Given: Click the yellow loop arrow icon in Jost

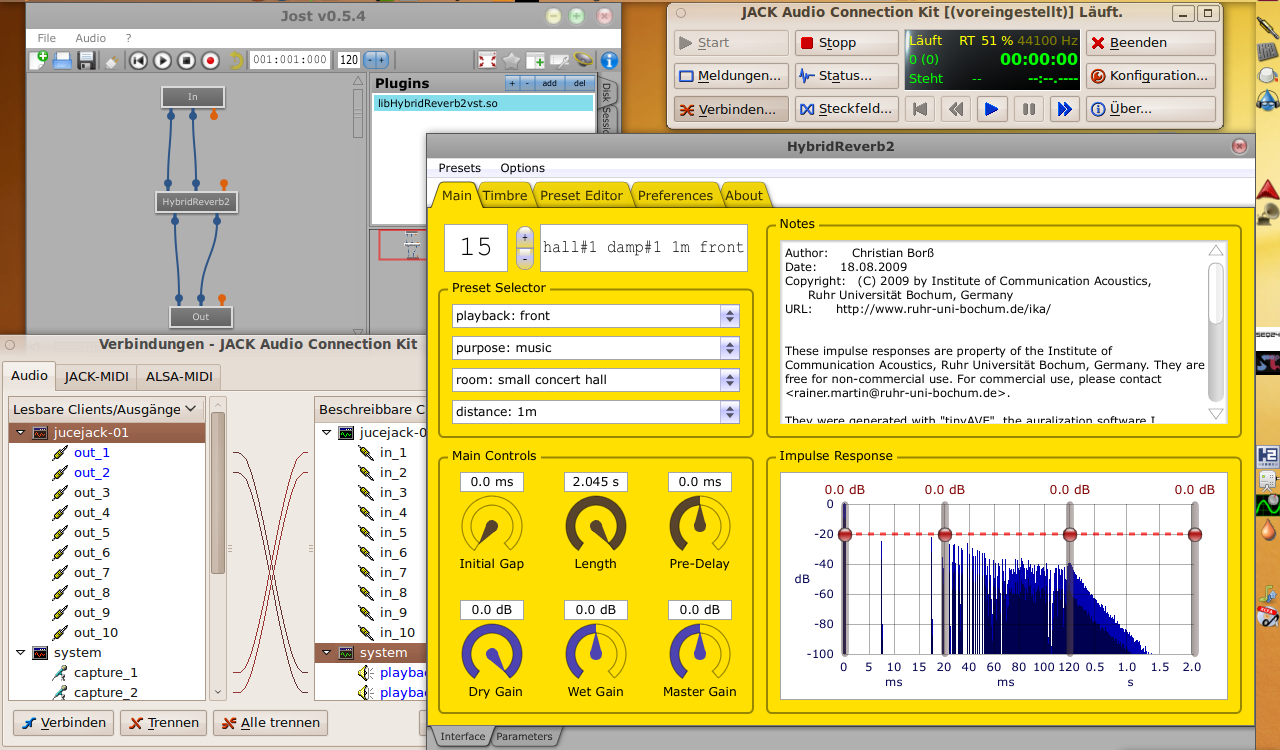Looking at the screenshot, I should (x=236, y=60).
